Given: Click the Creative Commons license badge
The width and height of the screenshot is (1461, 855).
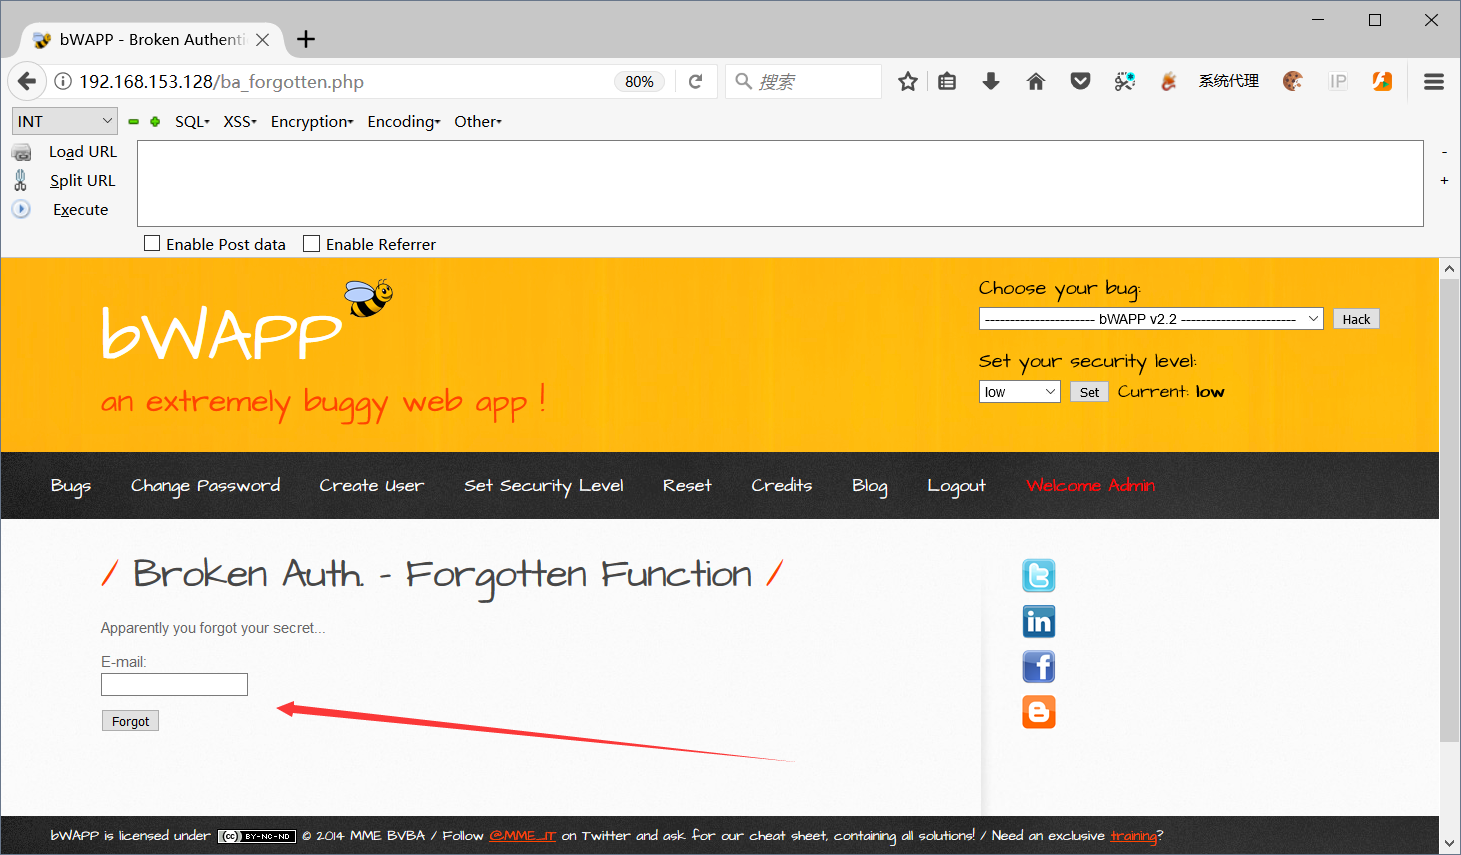Looking at the screenshot, I should (x=257, y=836).
